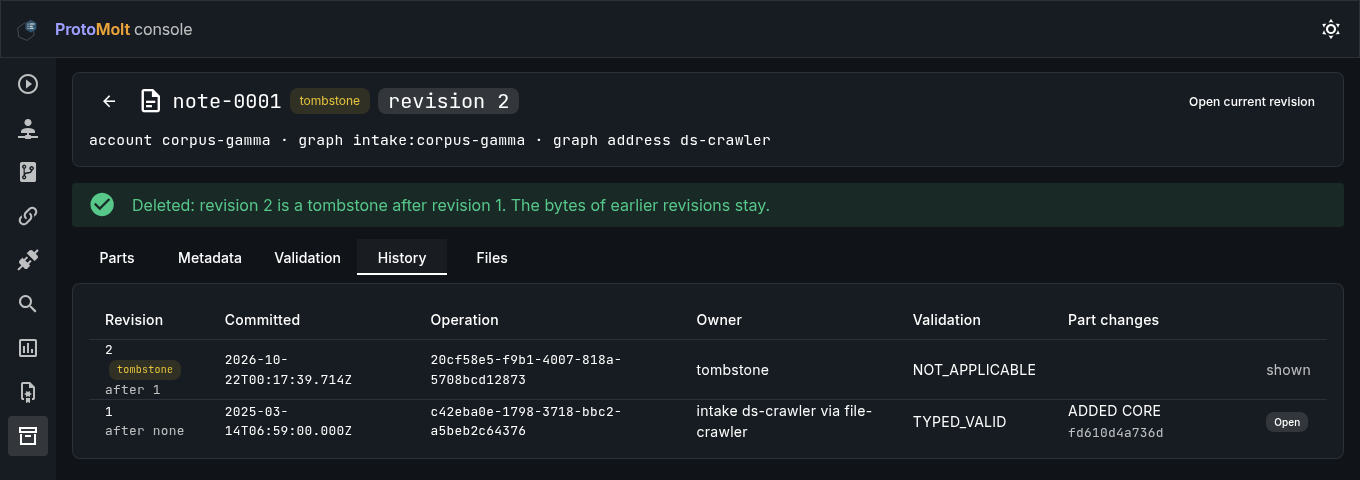The width and height of the screenshot is (1360, 480).
Task: Click the ProtoMolt console title
Action: tap(124, 29)
